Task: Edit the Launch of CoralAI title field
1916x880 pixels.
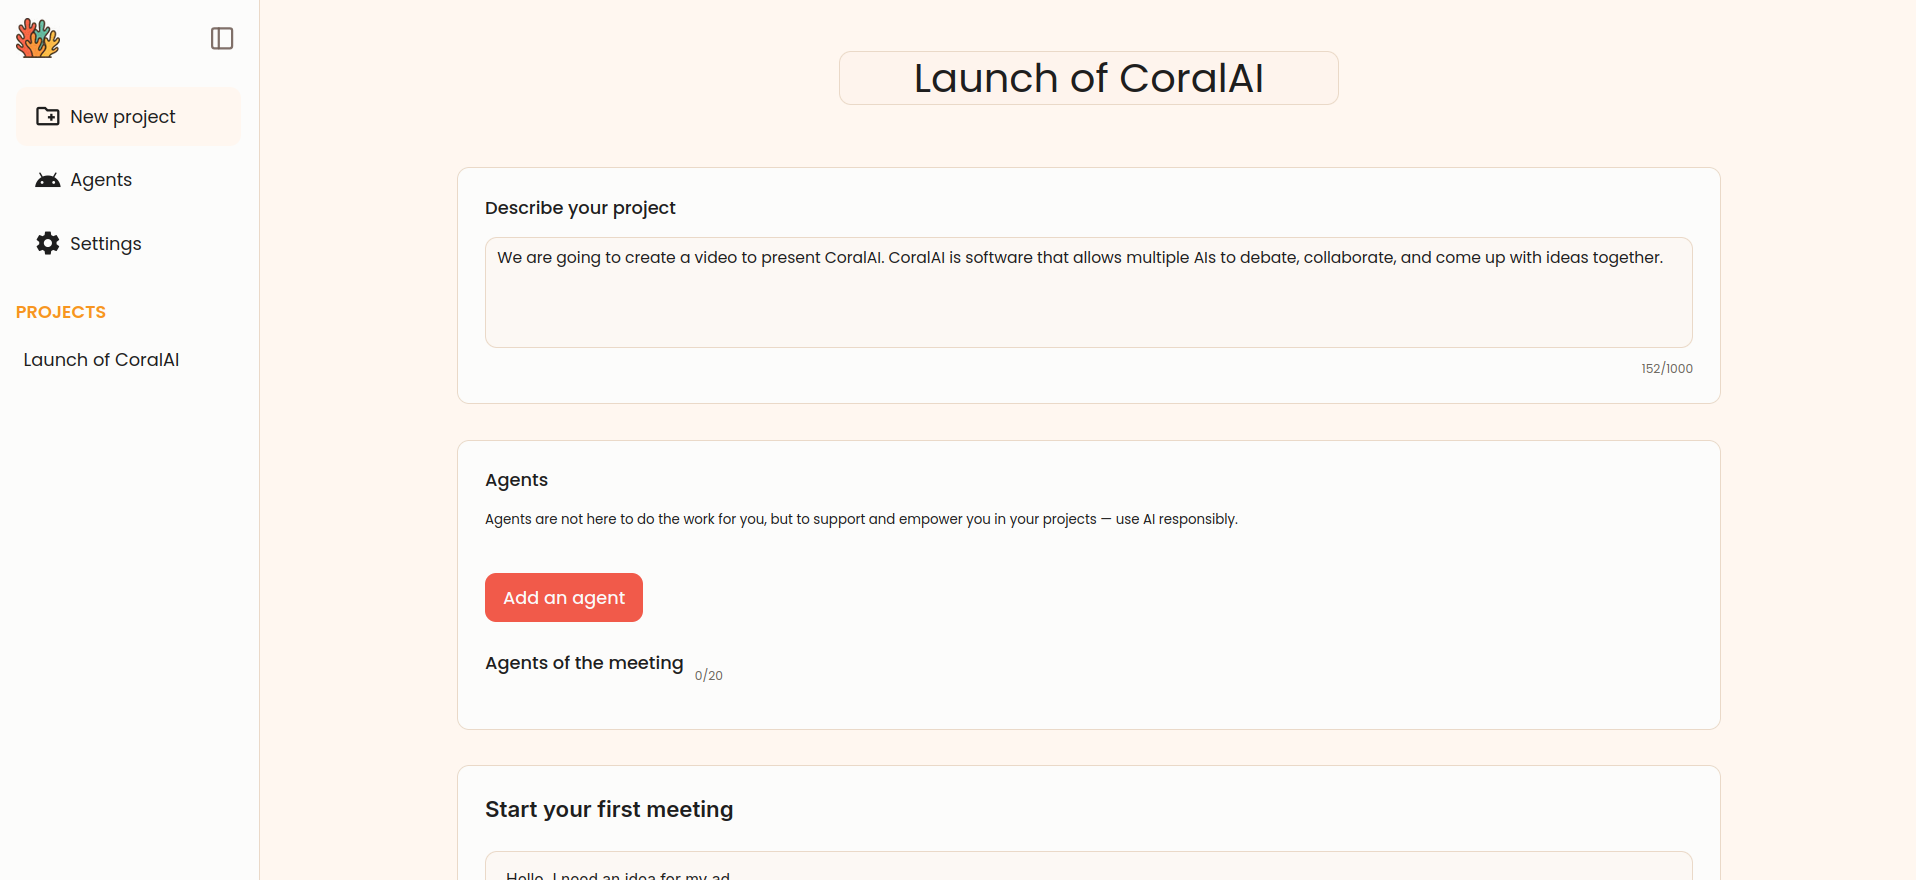Action: point(1088,78)
